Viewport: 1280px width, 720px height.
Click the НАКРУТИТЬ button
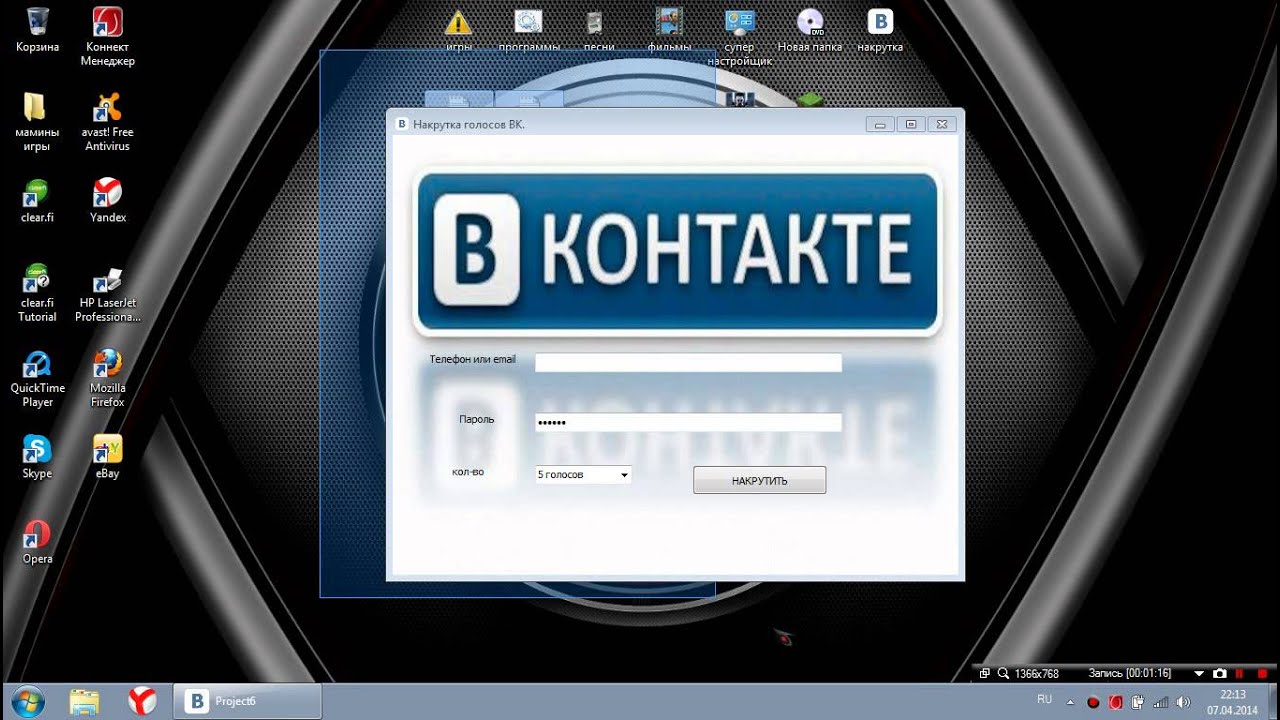760,480
